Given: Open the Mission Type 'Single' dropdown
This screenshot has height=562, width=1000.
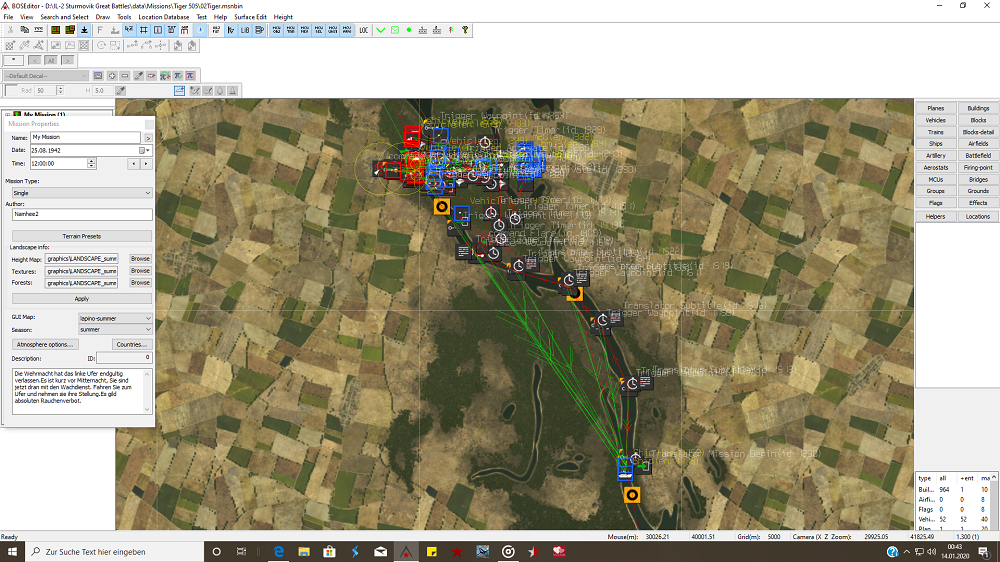Looking at the screenshot, I should [x=82, y=193].
